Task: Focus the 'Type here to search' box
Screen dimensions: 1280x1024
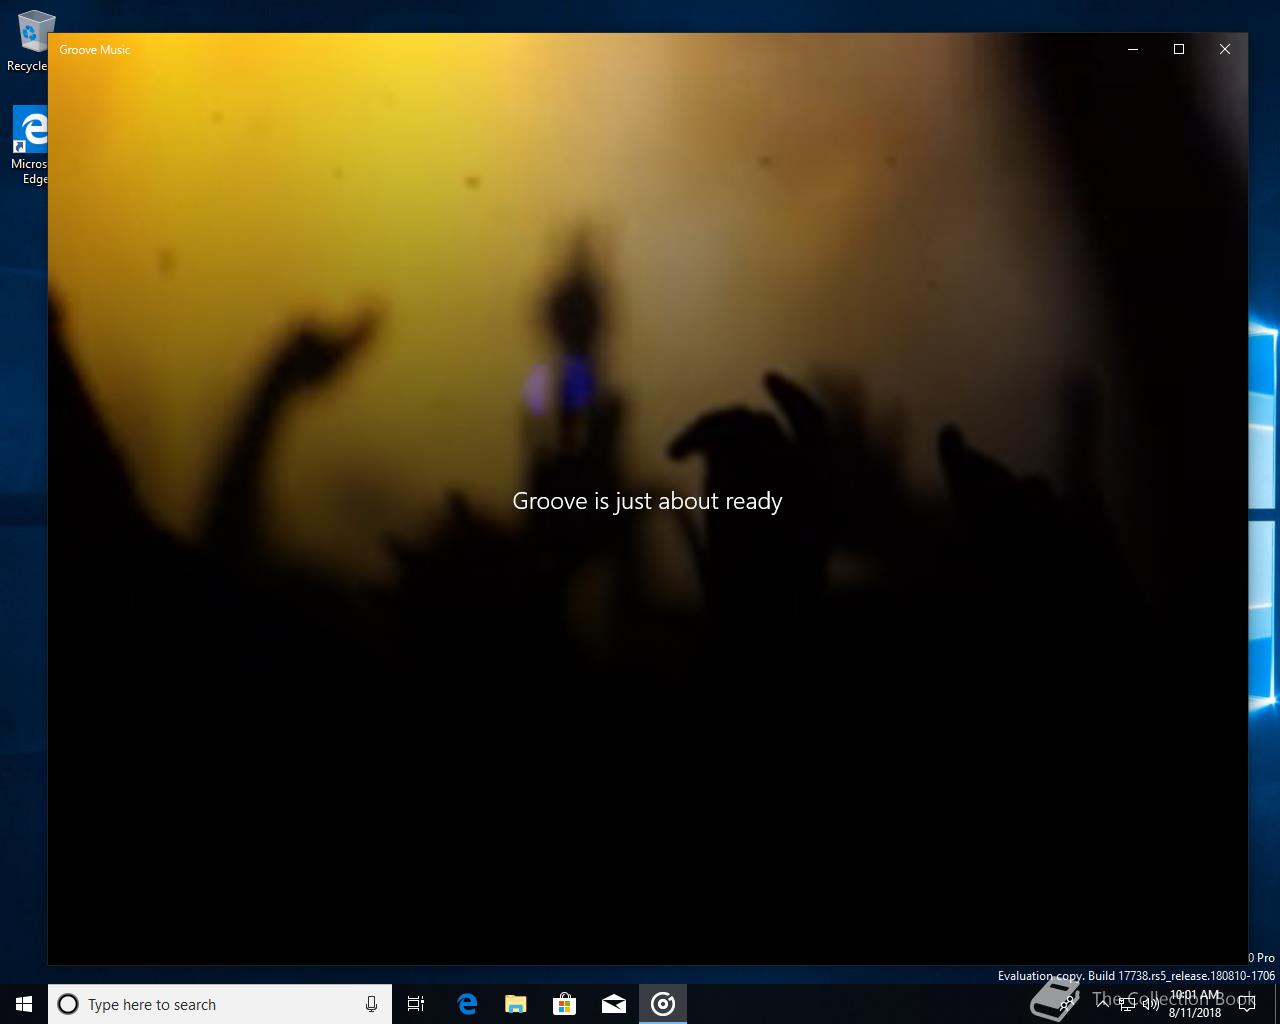Action: coord(220,1004)
